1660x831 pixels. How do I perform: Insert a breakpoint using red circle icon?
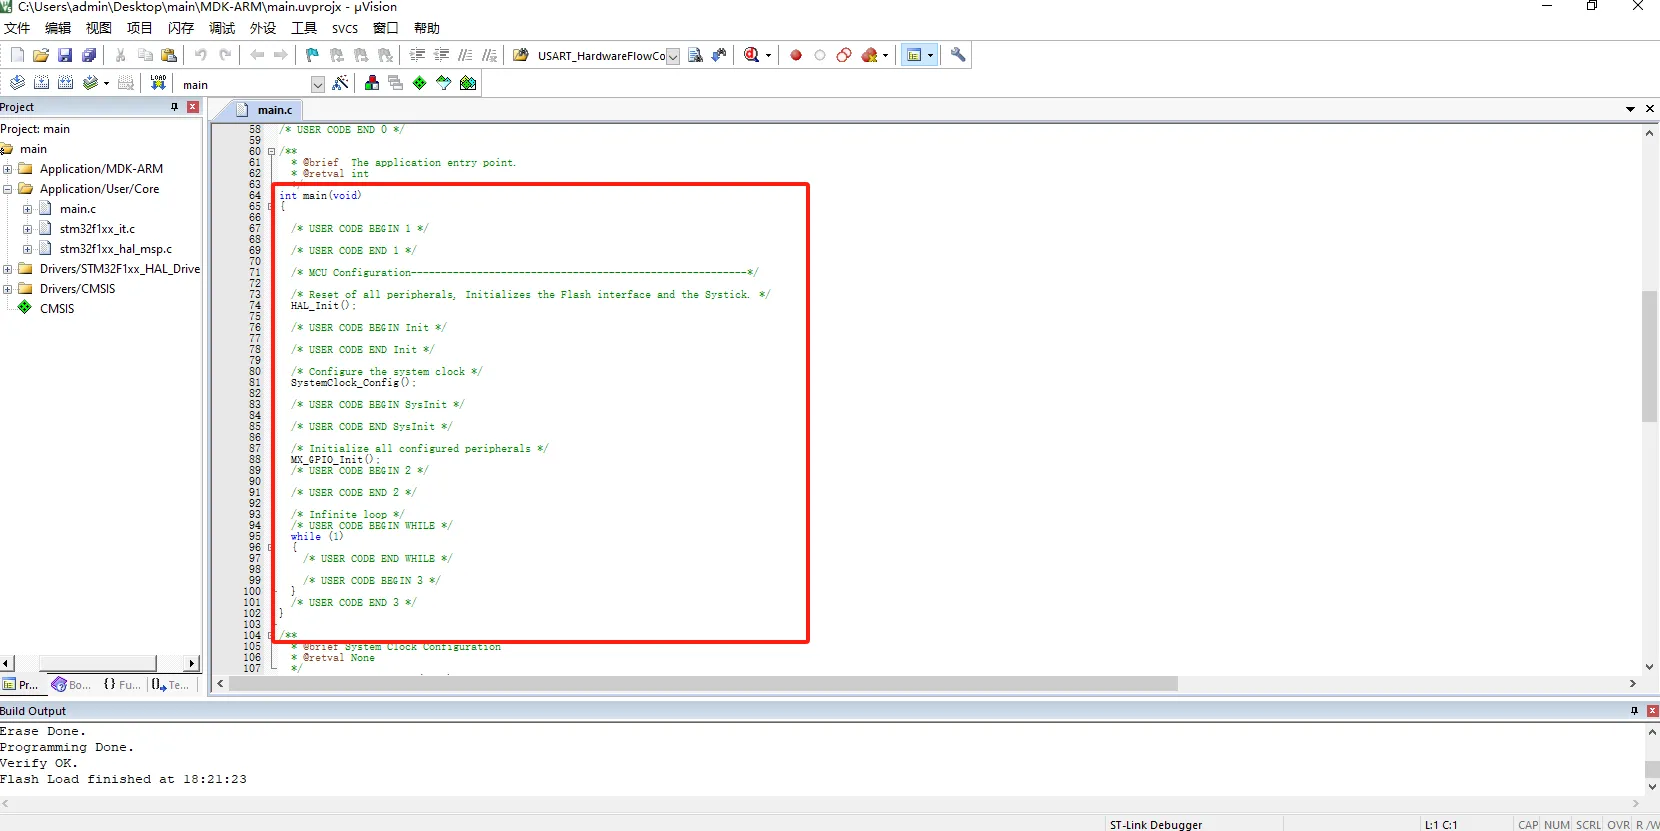[x=796, y=55]
